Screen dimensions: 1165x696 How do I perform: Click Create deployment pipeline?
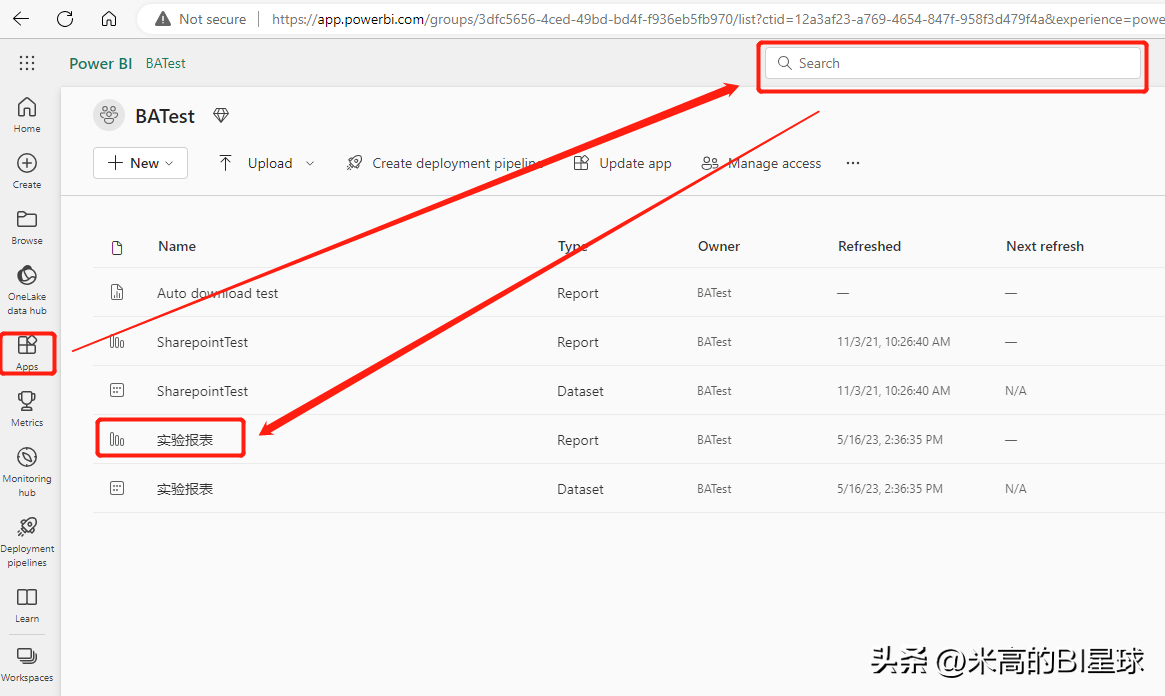tap(446, 163)
